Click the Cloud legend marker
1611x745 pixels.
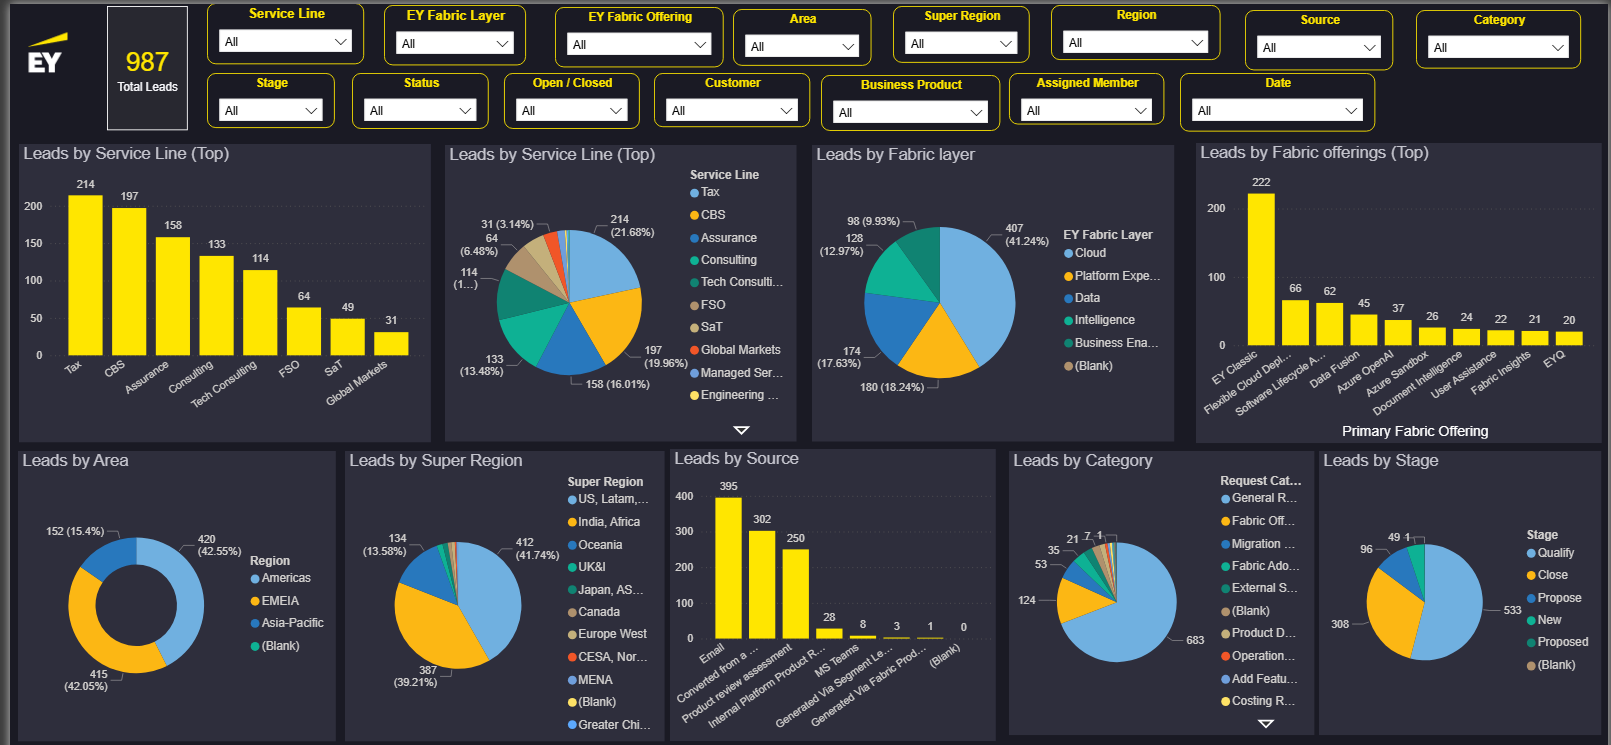click(1068, 254)
